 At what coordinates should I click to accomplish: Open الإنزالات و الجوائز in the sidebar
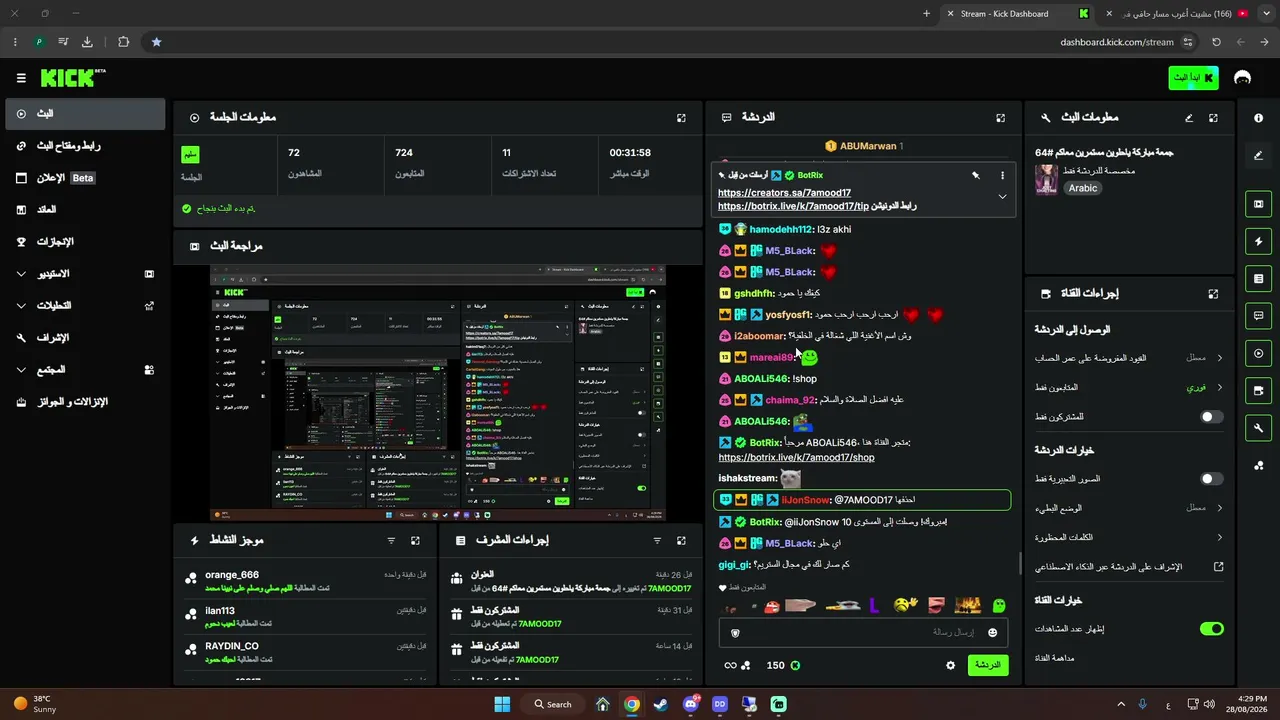coord(84,402)
